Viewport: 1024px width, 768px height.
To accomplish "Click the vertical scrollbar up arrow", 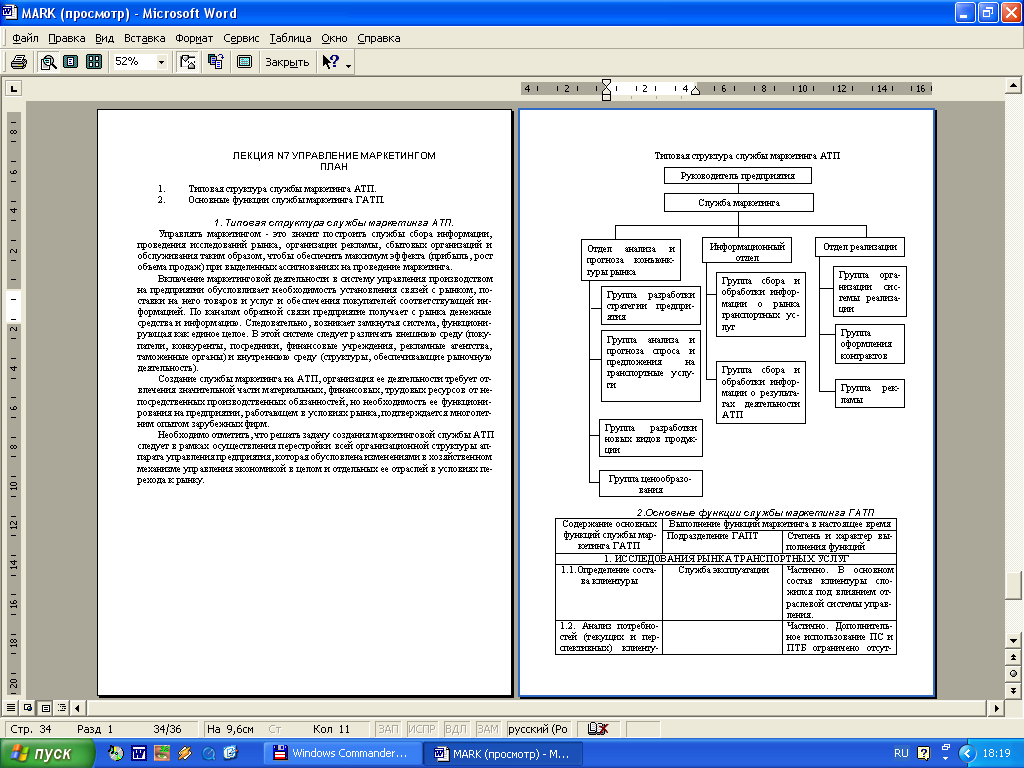I will (1013, 86).
